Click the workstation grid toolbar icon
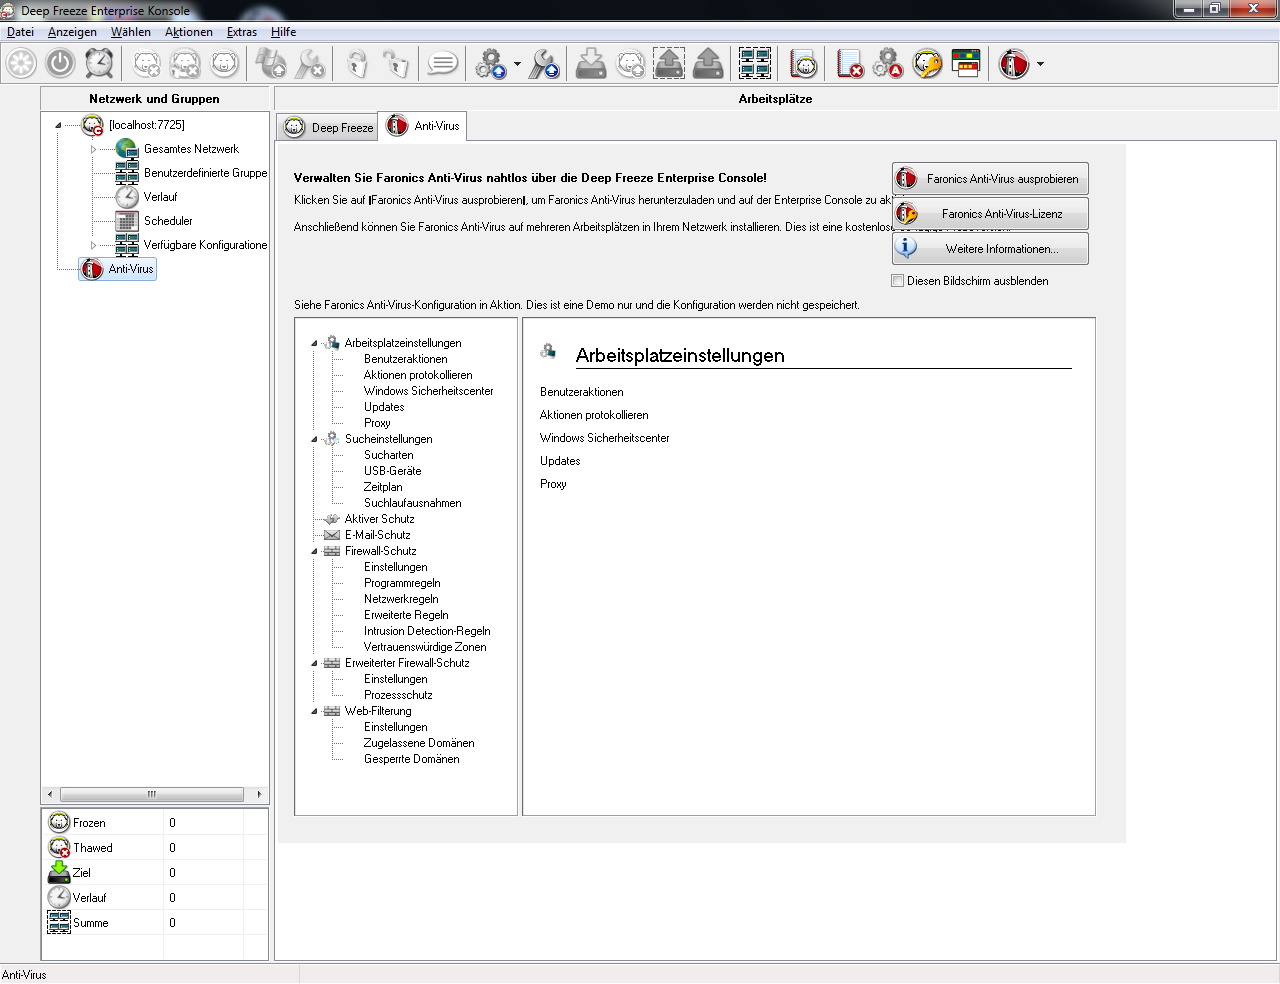 click(x=755, y=64)
